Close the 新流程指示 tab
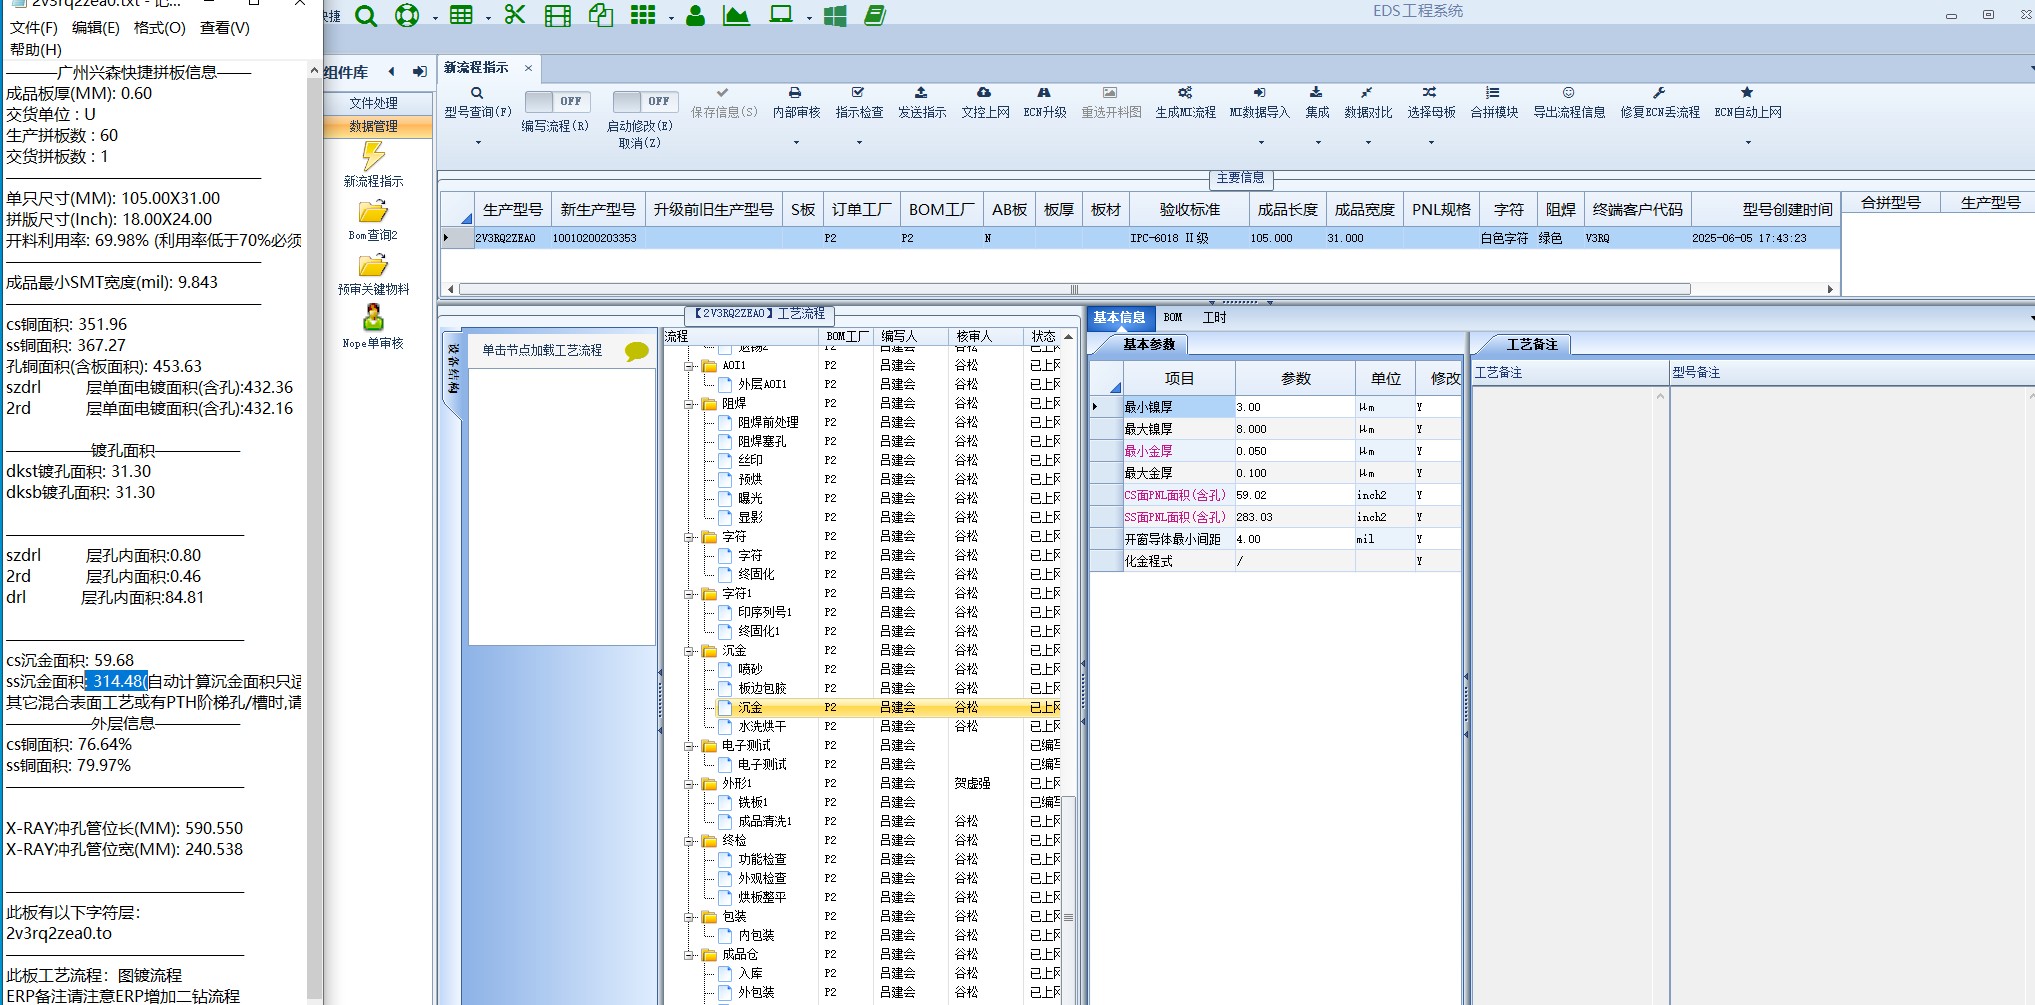The width and height of the screenshot is (2035, 1005). pos(528,68)
